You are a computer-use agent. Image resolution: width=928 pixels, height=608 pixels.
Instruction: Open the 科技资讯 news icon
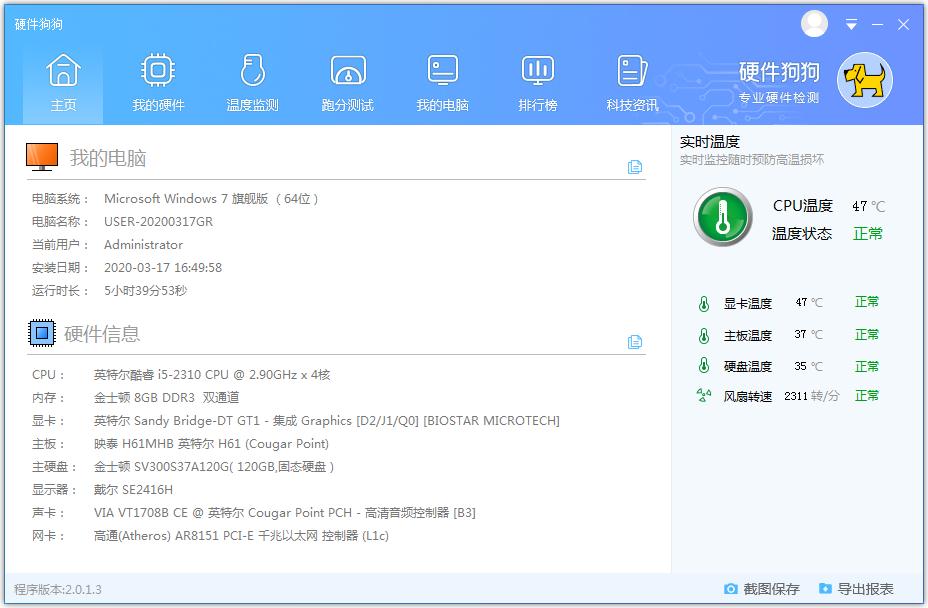[x=632, y=71]
